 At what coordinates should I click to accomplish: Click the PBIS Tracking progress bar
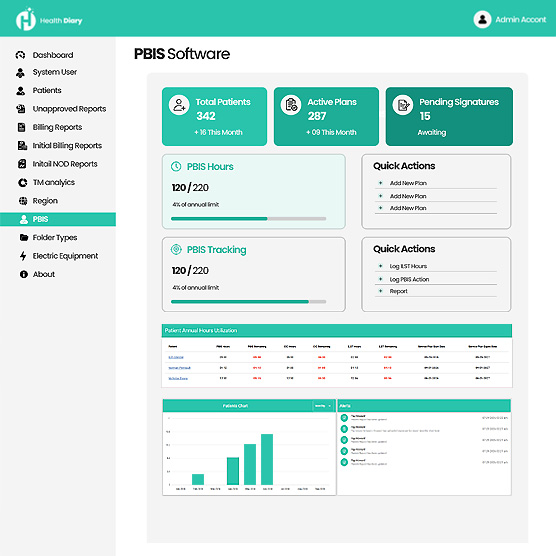coord(248,302)
